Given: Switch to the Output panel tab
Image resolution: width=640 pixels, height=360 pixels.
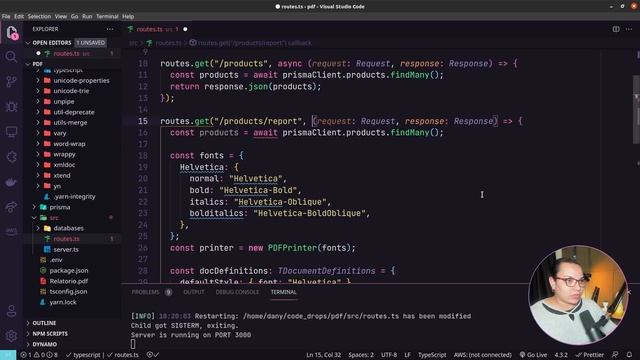Looking at the screenshot, I should (x=194, y=292).
